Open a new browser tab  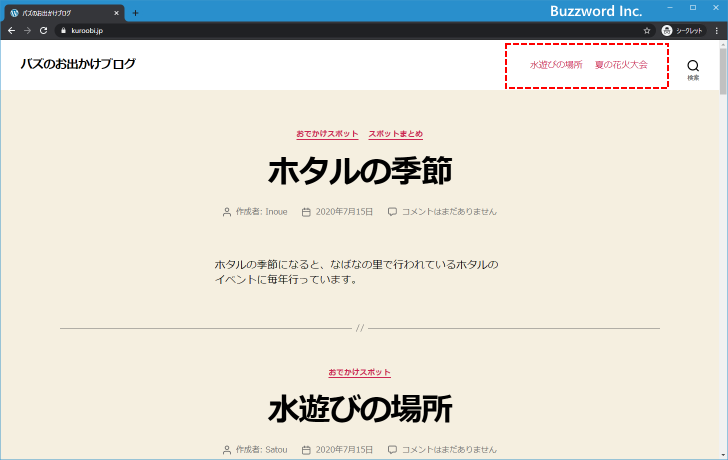135,13
